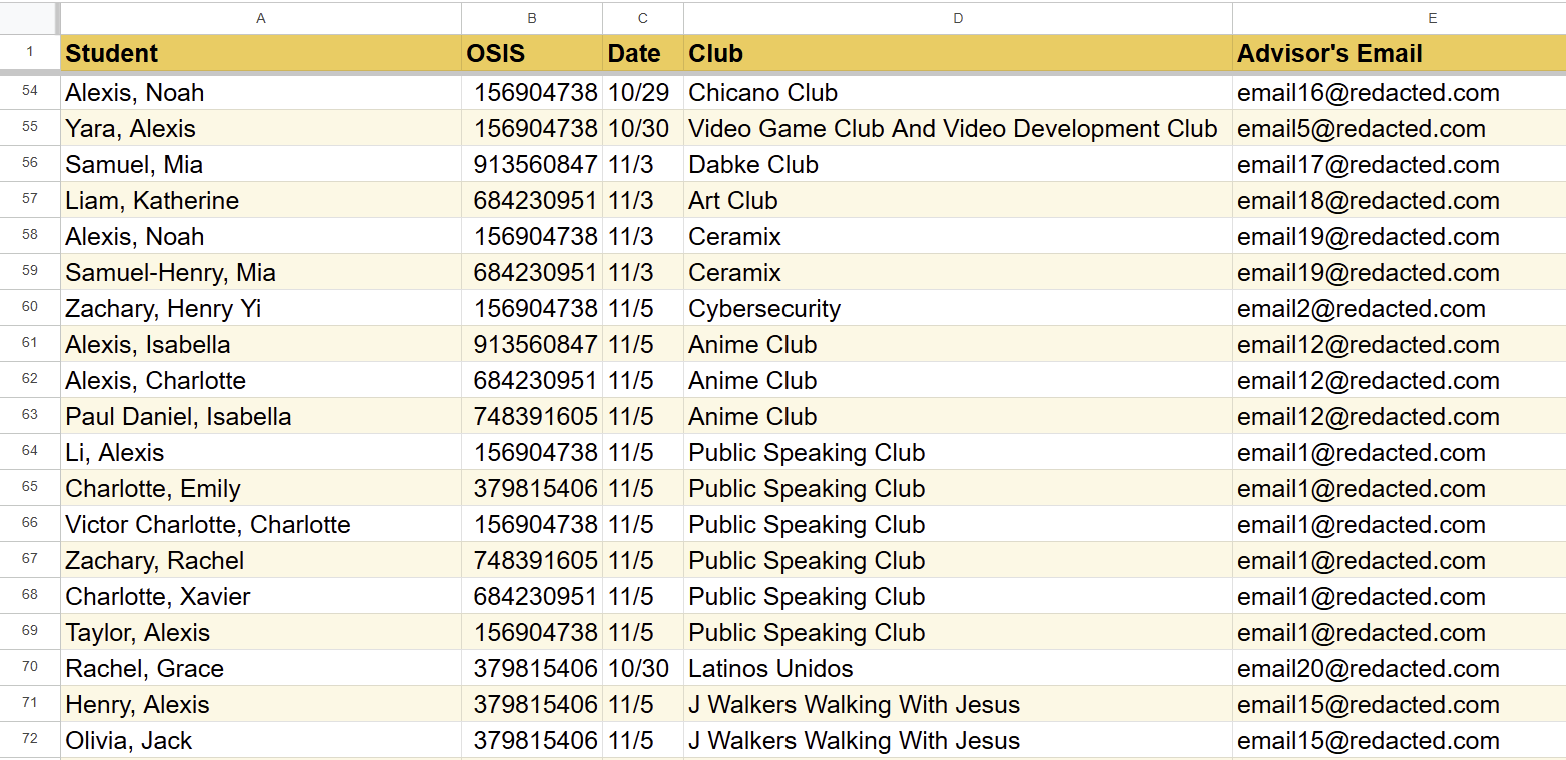Select column D header
This screenshot has width=1566, height=760.
pyautogui.click(x=958, y=18)
